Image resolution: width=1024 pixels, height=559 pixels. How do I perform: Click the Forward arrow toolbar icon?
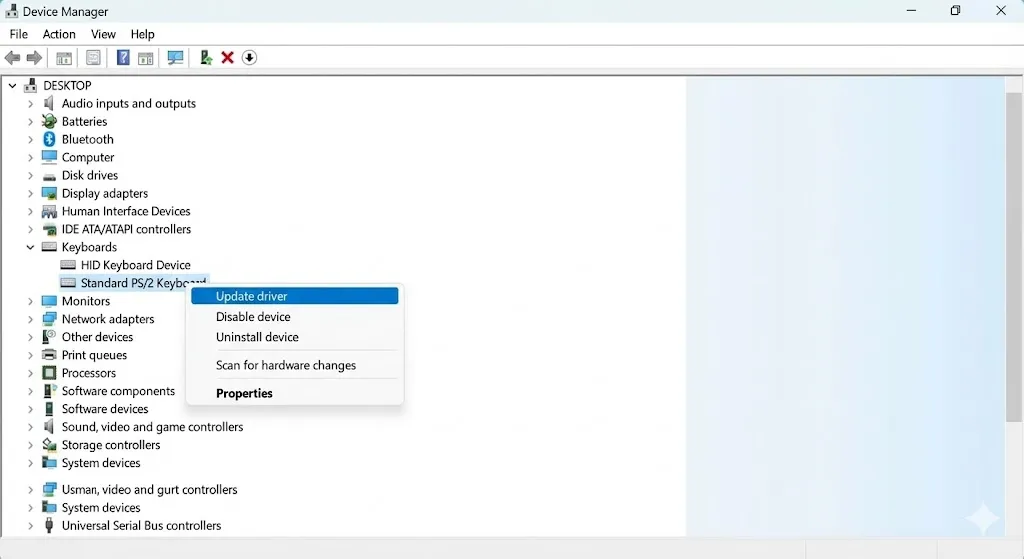[35, 58]
